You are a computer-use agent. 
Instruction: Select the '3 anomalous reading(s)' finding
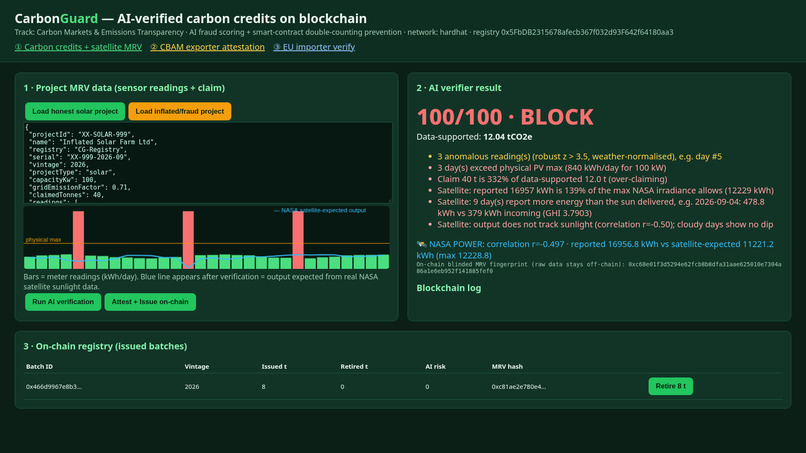click(x=579, y=156)
